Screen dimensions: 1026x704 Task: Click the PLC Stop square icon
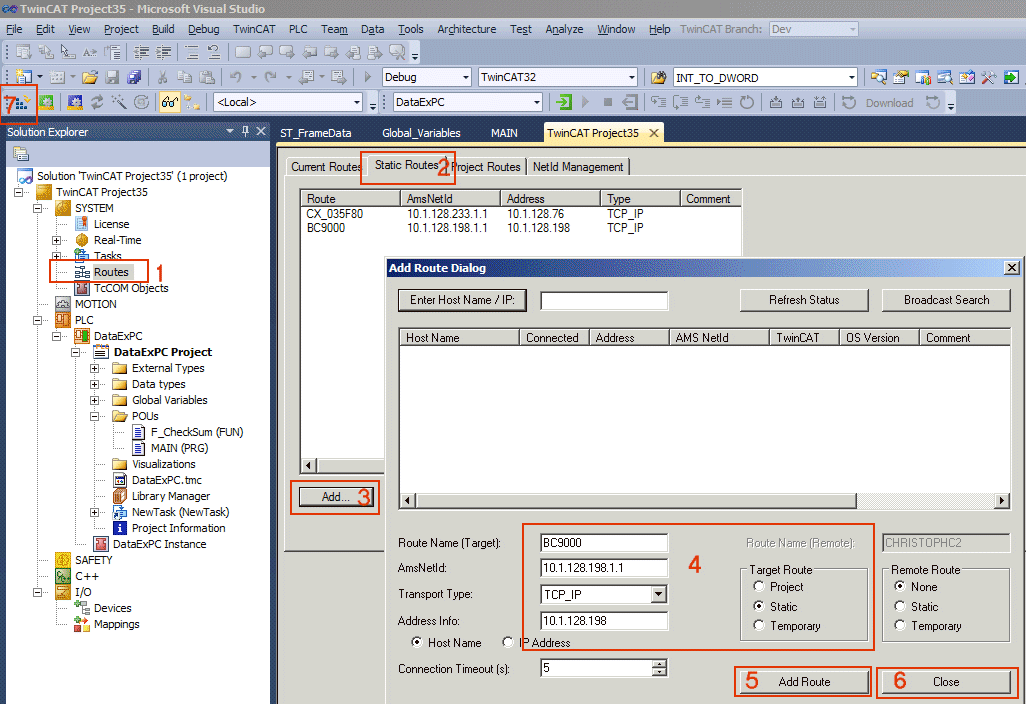(608, 102)
